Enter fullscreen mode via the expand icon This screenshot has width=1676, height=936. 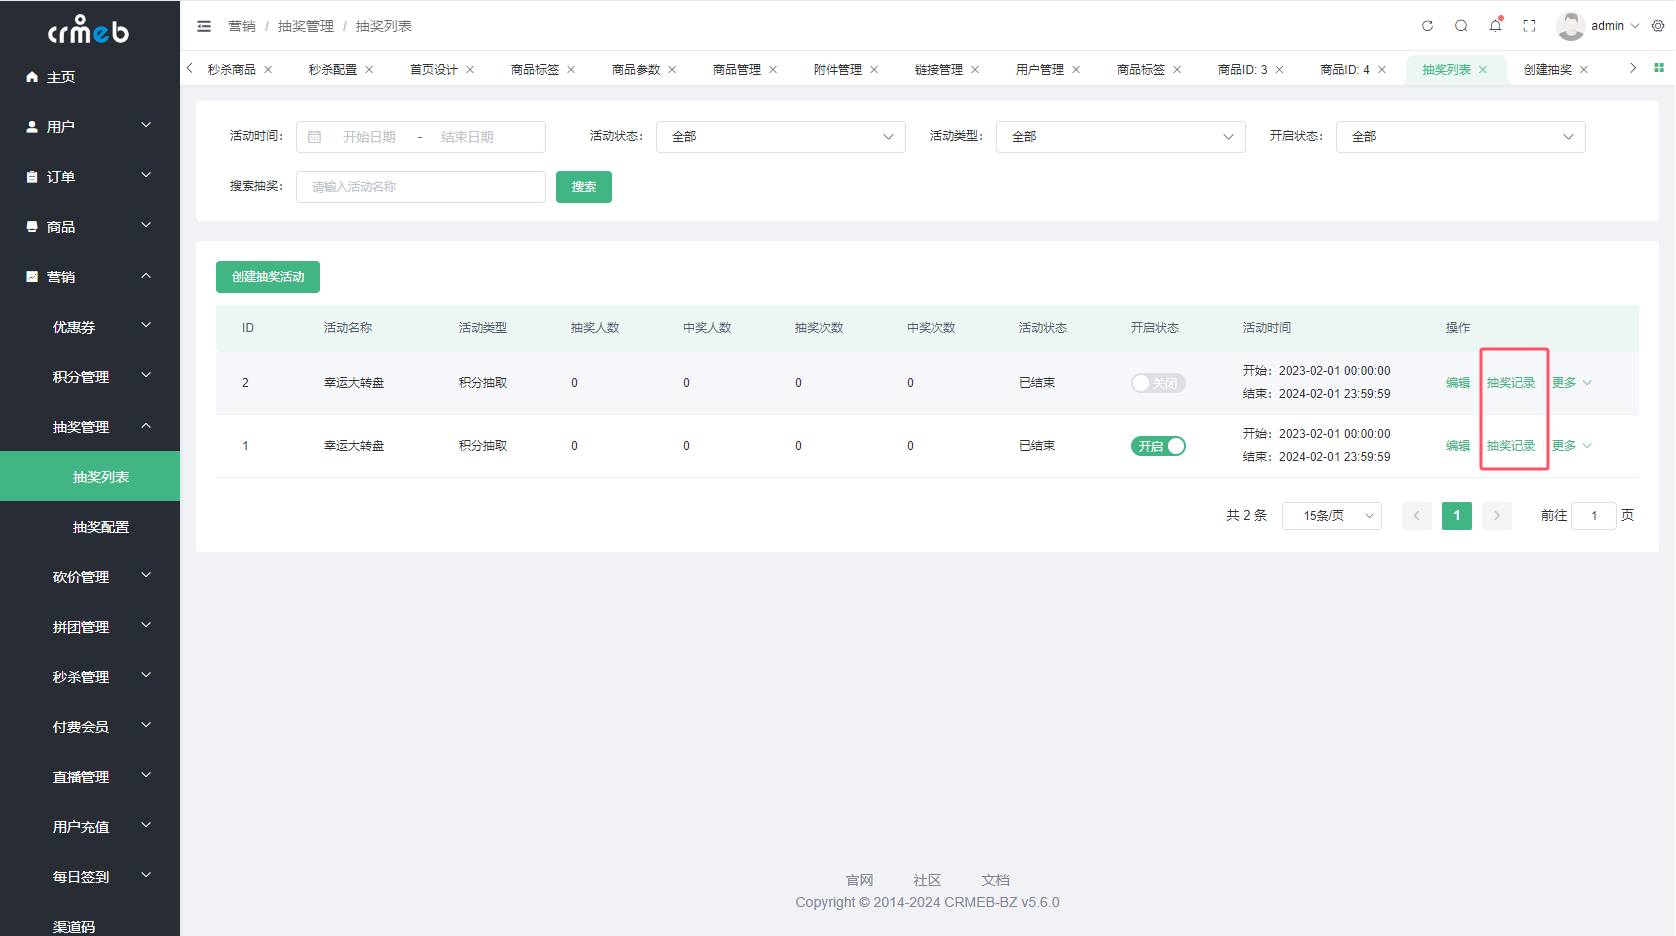[x=1529, y=26]
